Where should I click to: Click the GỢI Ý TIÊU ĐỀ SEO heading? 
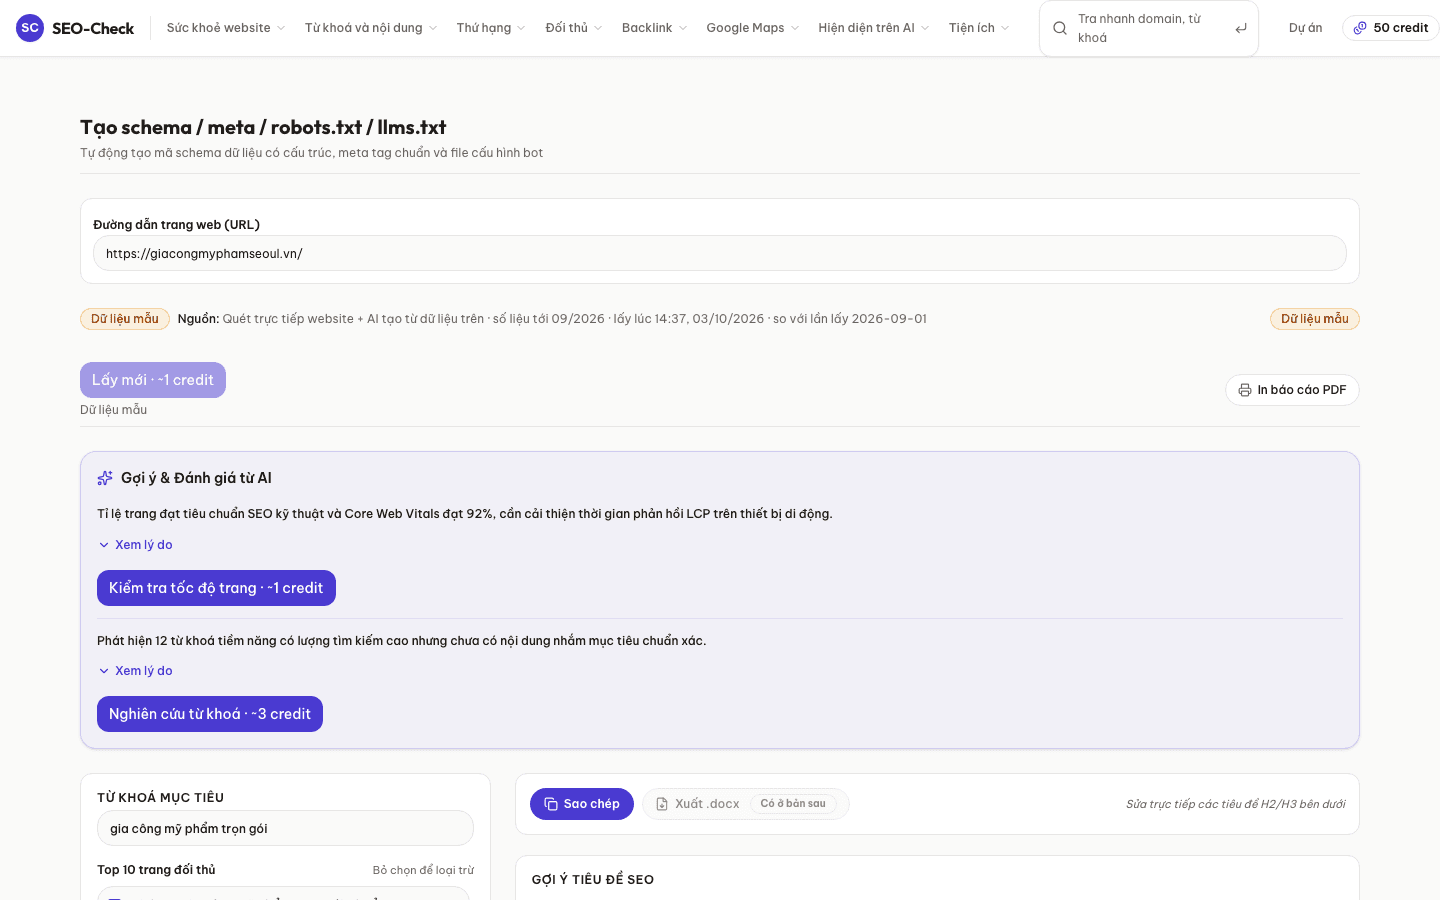[593, 880]
